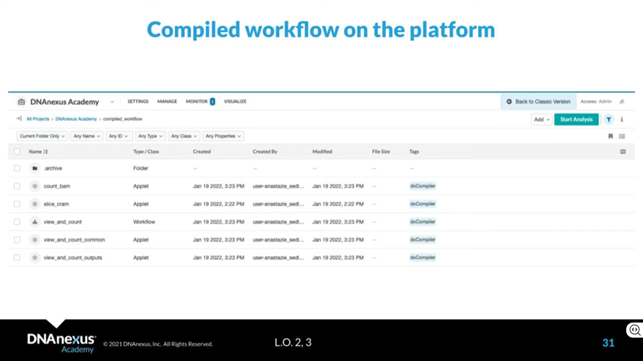Click the DNAnexus Academy footer logo

(62, 343)
